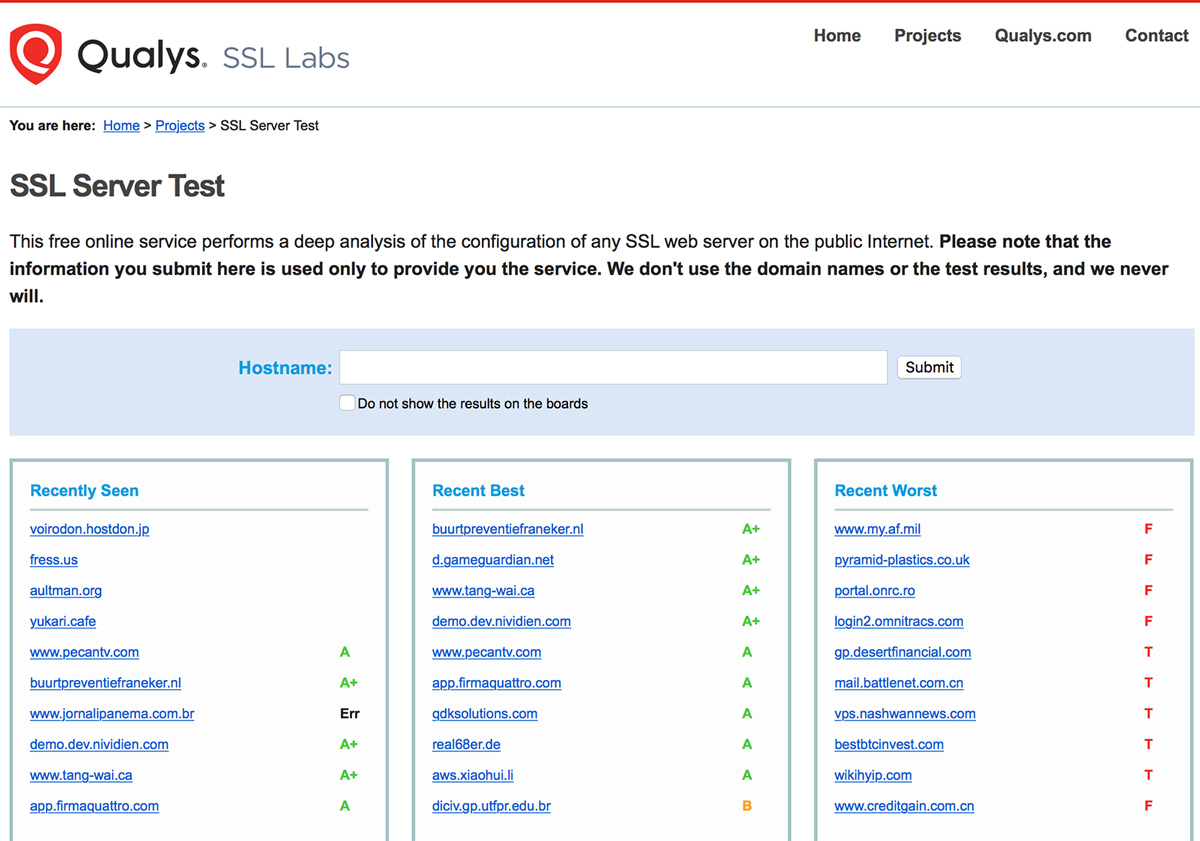Tick the 'Do not show the results on the boards' checkbox
This screenshot has width=1200, height=841.
[347, 403]
